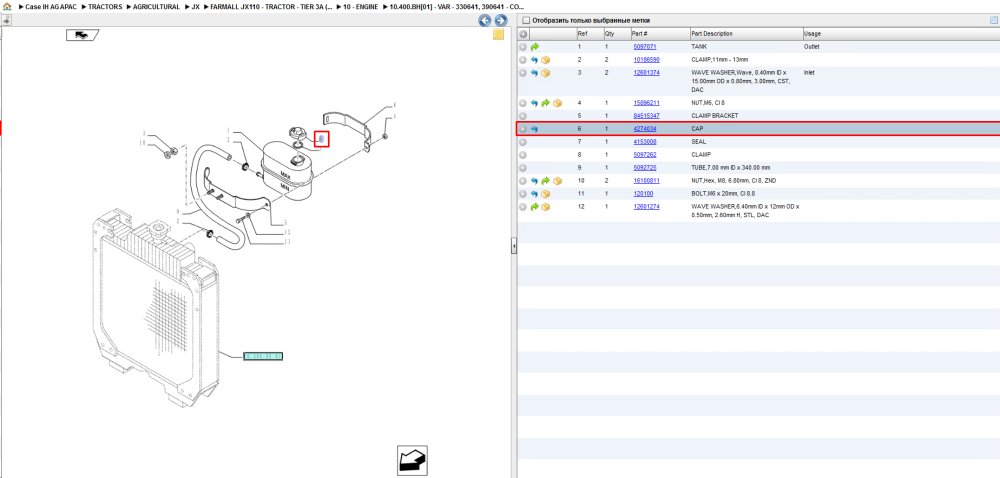Click the green arrow icon in the NUT,M6 row
The width and height of the screenshot is (1000, 478).
pos(546,103)
